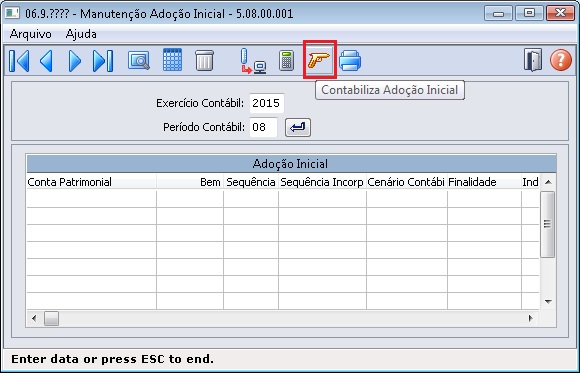
Task: Click the Finalidade column header
Action: [484, 182]
